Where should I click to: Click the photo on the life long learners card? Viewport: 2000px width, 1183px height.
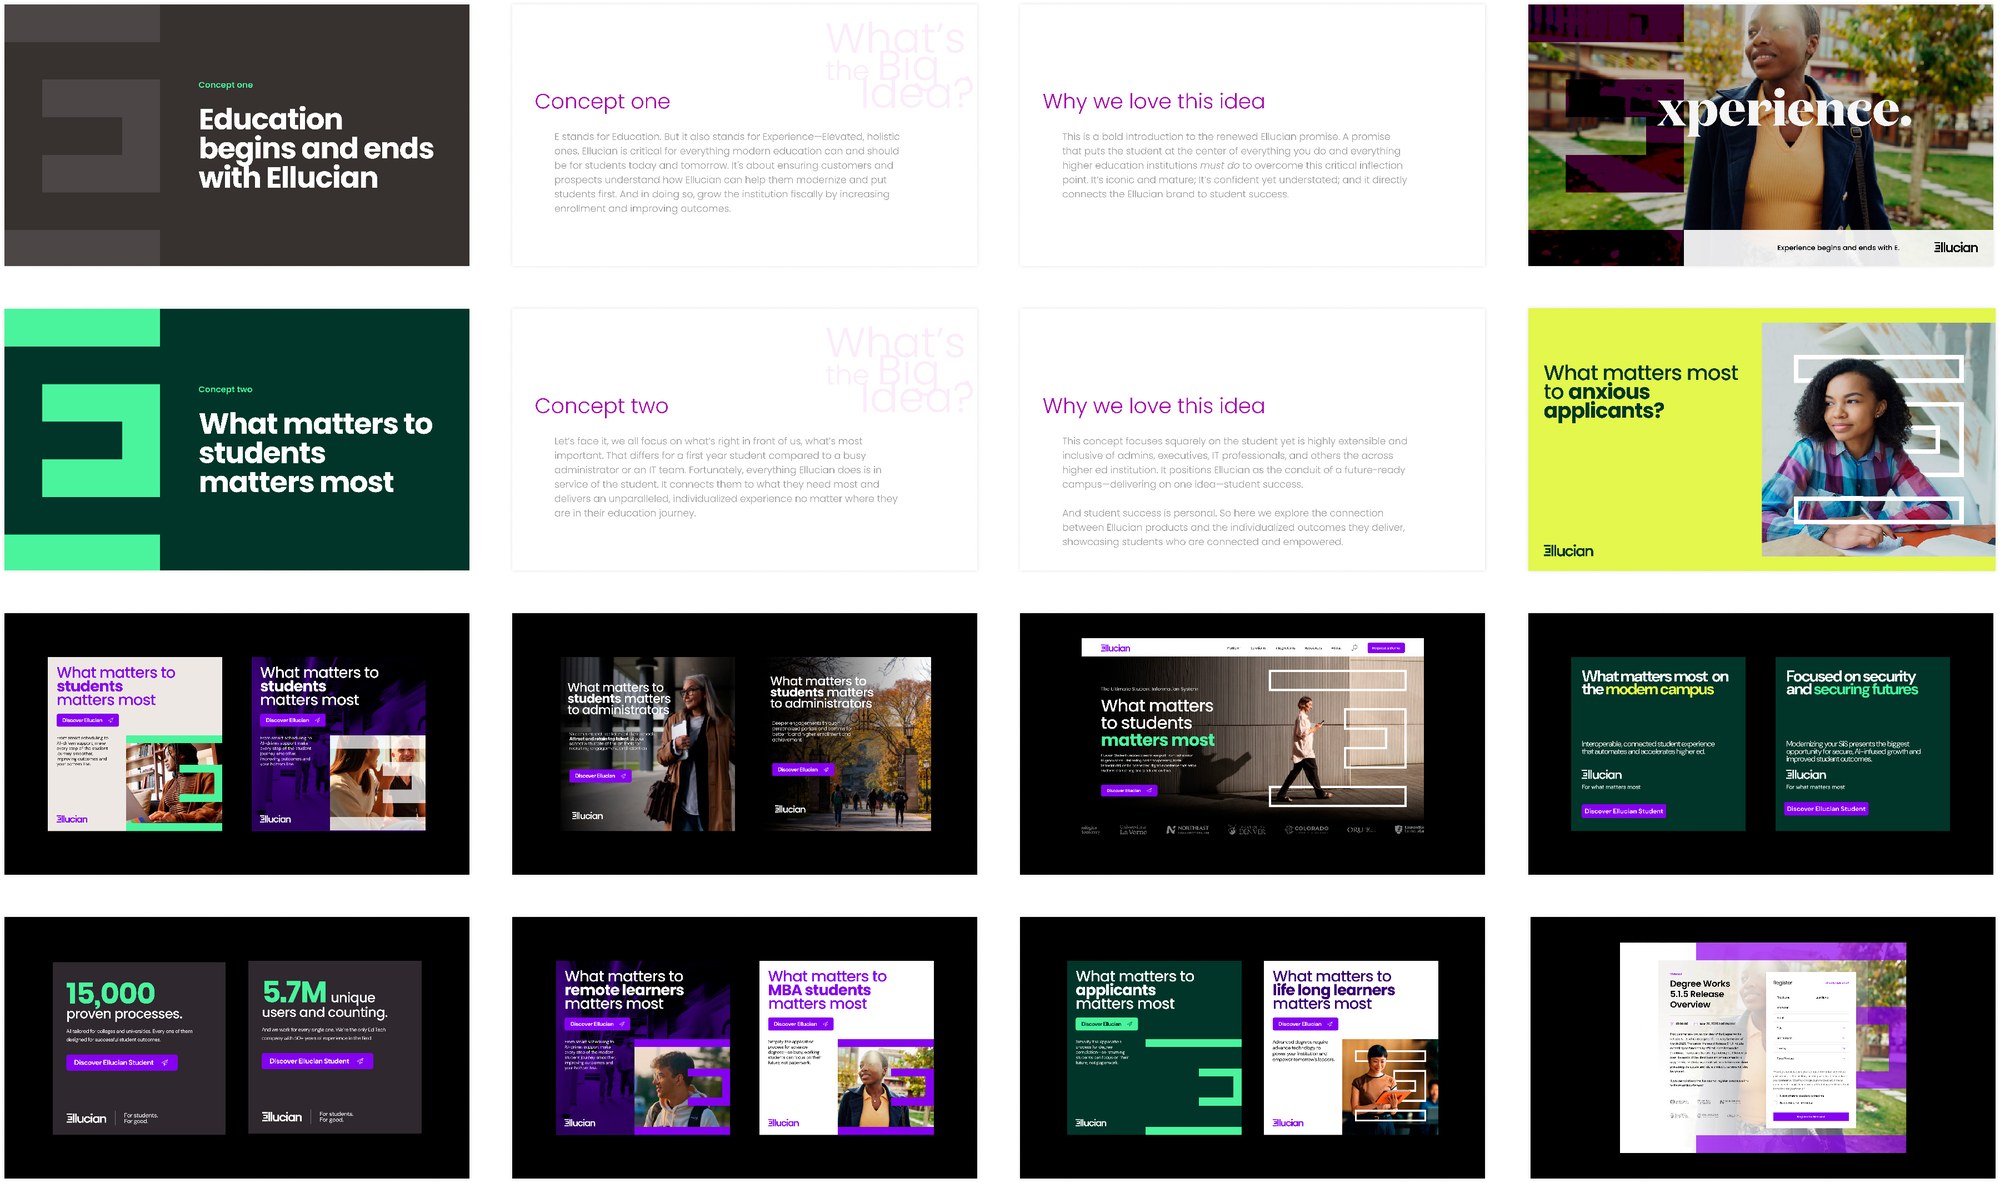[x=1389, y=1087]
